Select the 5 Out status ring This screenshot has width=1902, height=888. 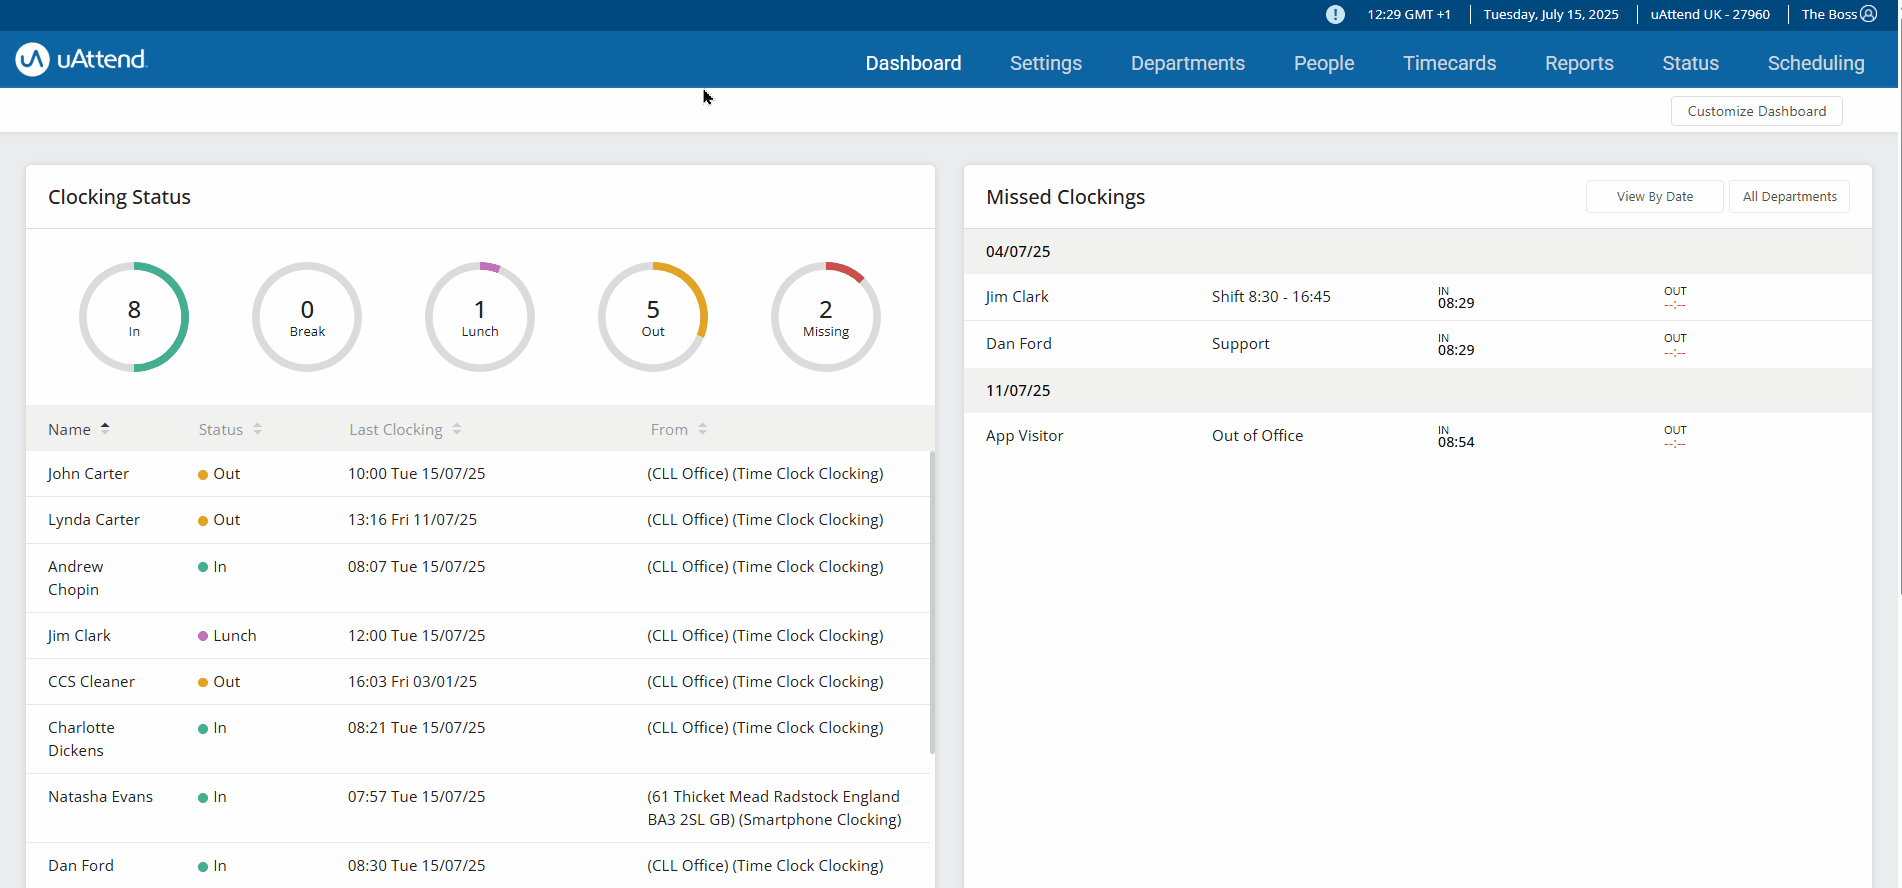coord(653,317)
